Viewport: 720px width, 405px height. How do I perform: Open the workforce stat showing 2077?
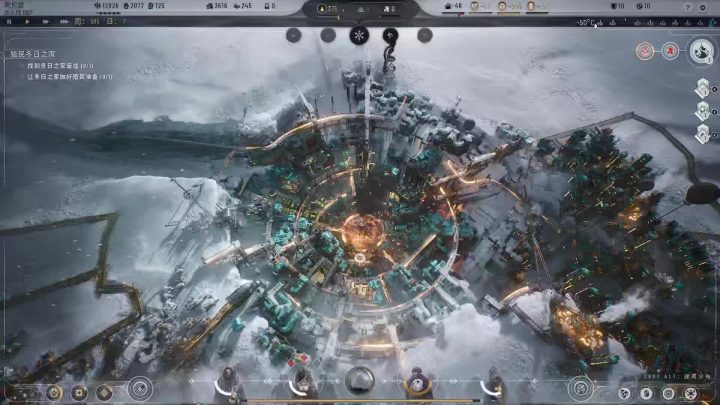(134, 6)
